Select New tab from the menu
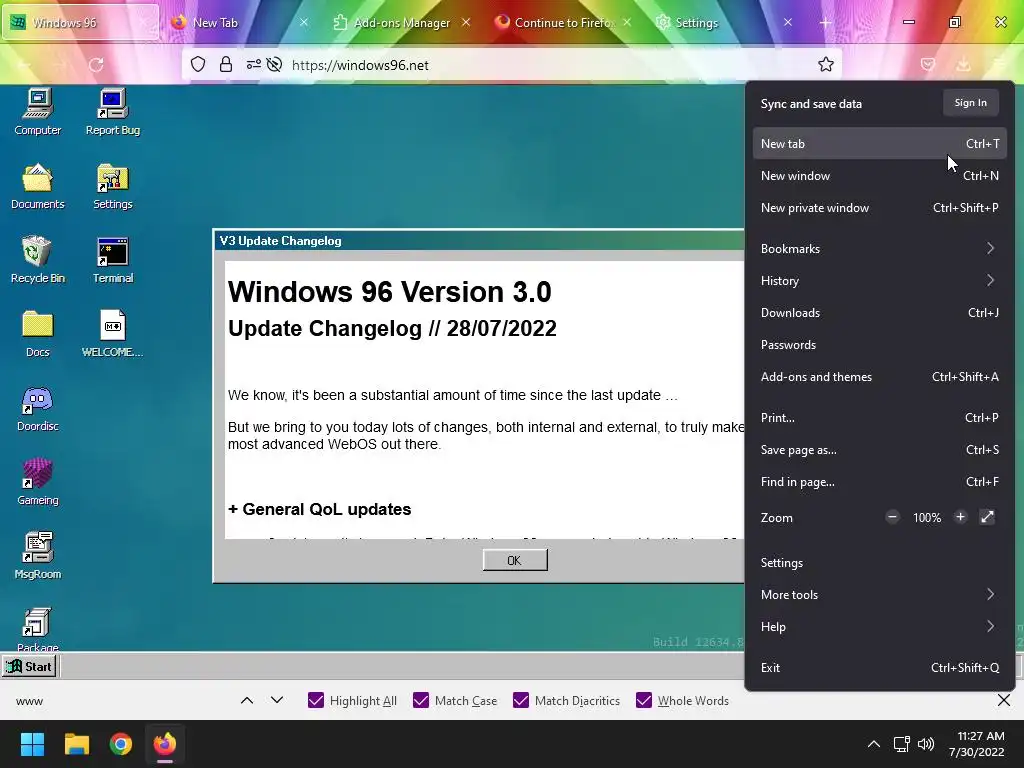Screen dimensions: 1024x768 click(x=879, y=143)
